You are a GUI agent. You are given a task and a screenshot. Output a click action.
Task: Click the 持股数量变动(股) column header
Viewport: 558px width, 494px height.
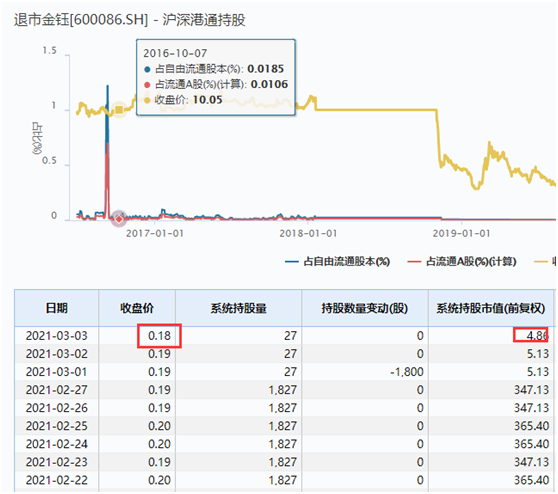[365, 308]
